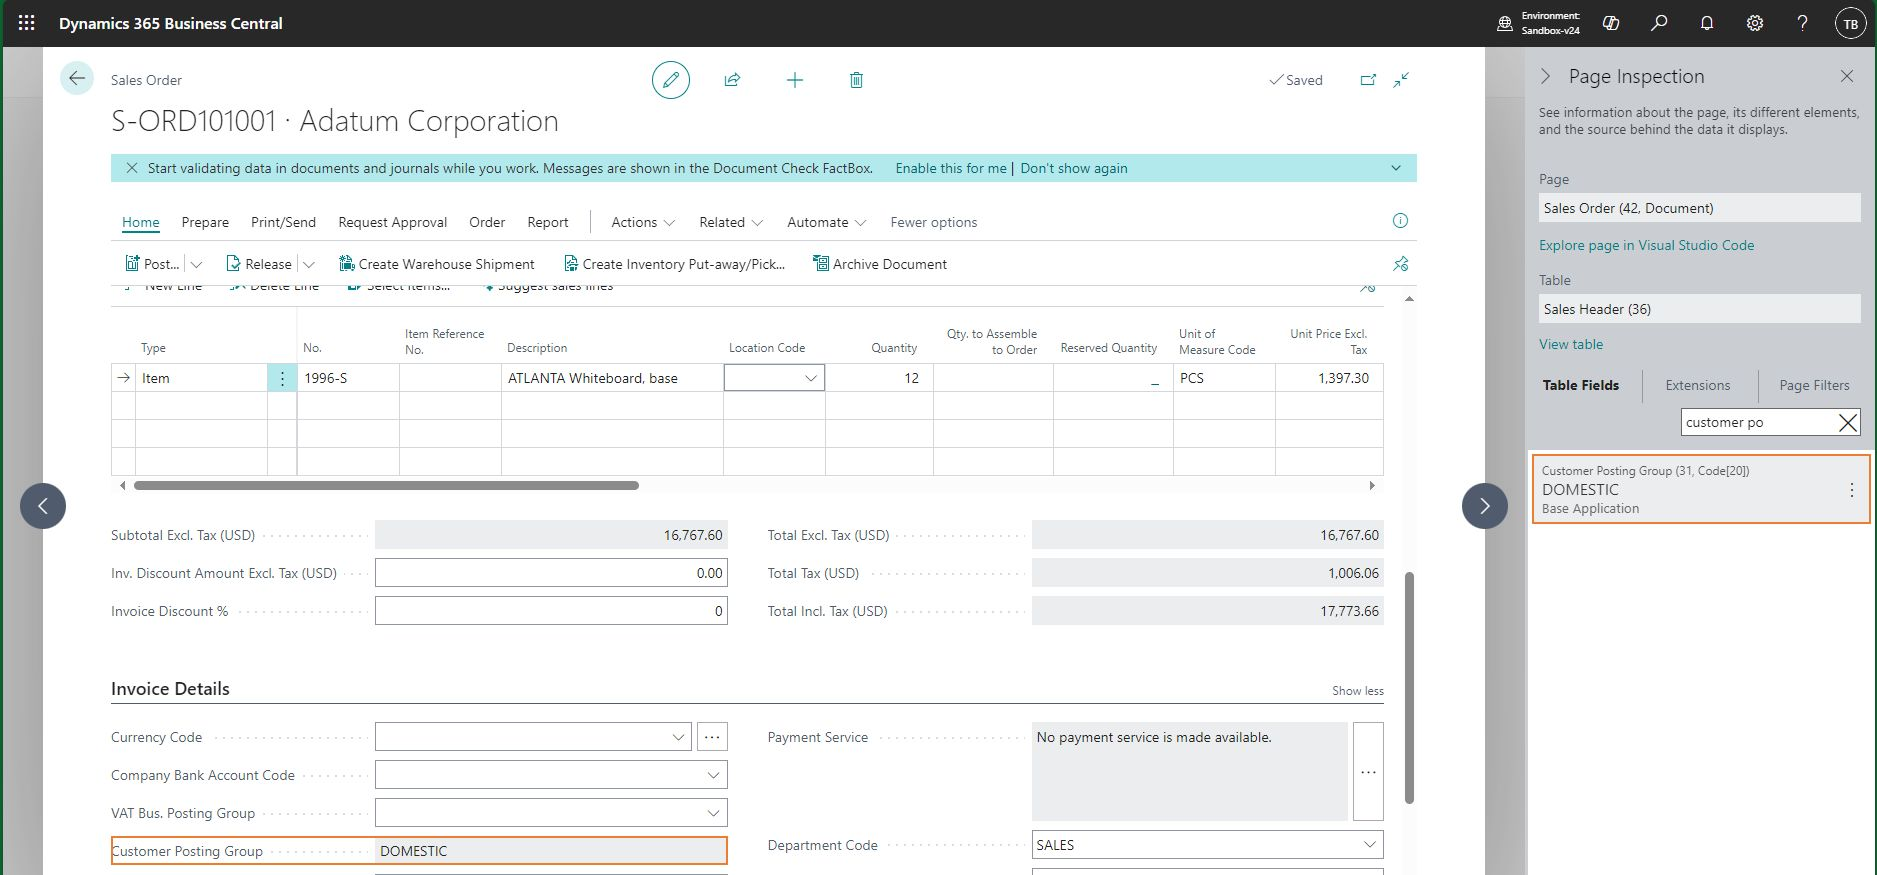1877x875 pixels.
Task: Open the app launcher waffle menu
Action: click(27, 23)
